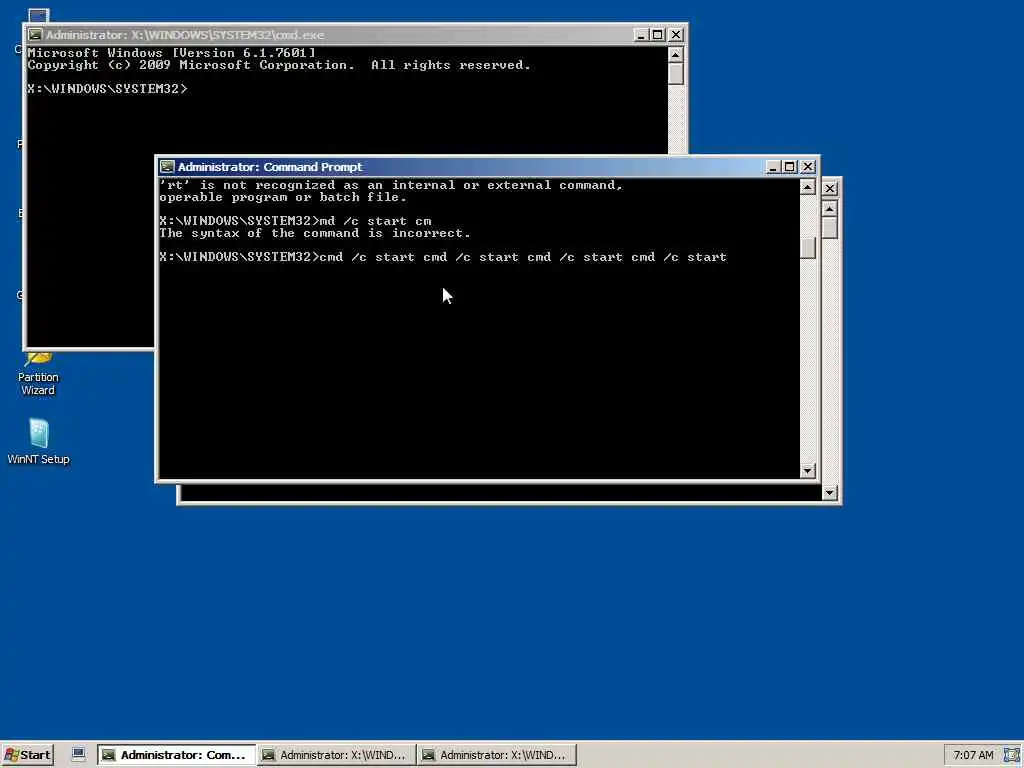The height and width of the screenshot is (768, 1024).
Task: Click Command Prompt scrollbar up arrow
Action: pyautogui.click(x=808, y=187)
